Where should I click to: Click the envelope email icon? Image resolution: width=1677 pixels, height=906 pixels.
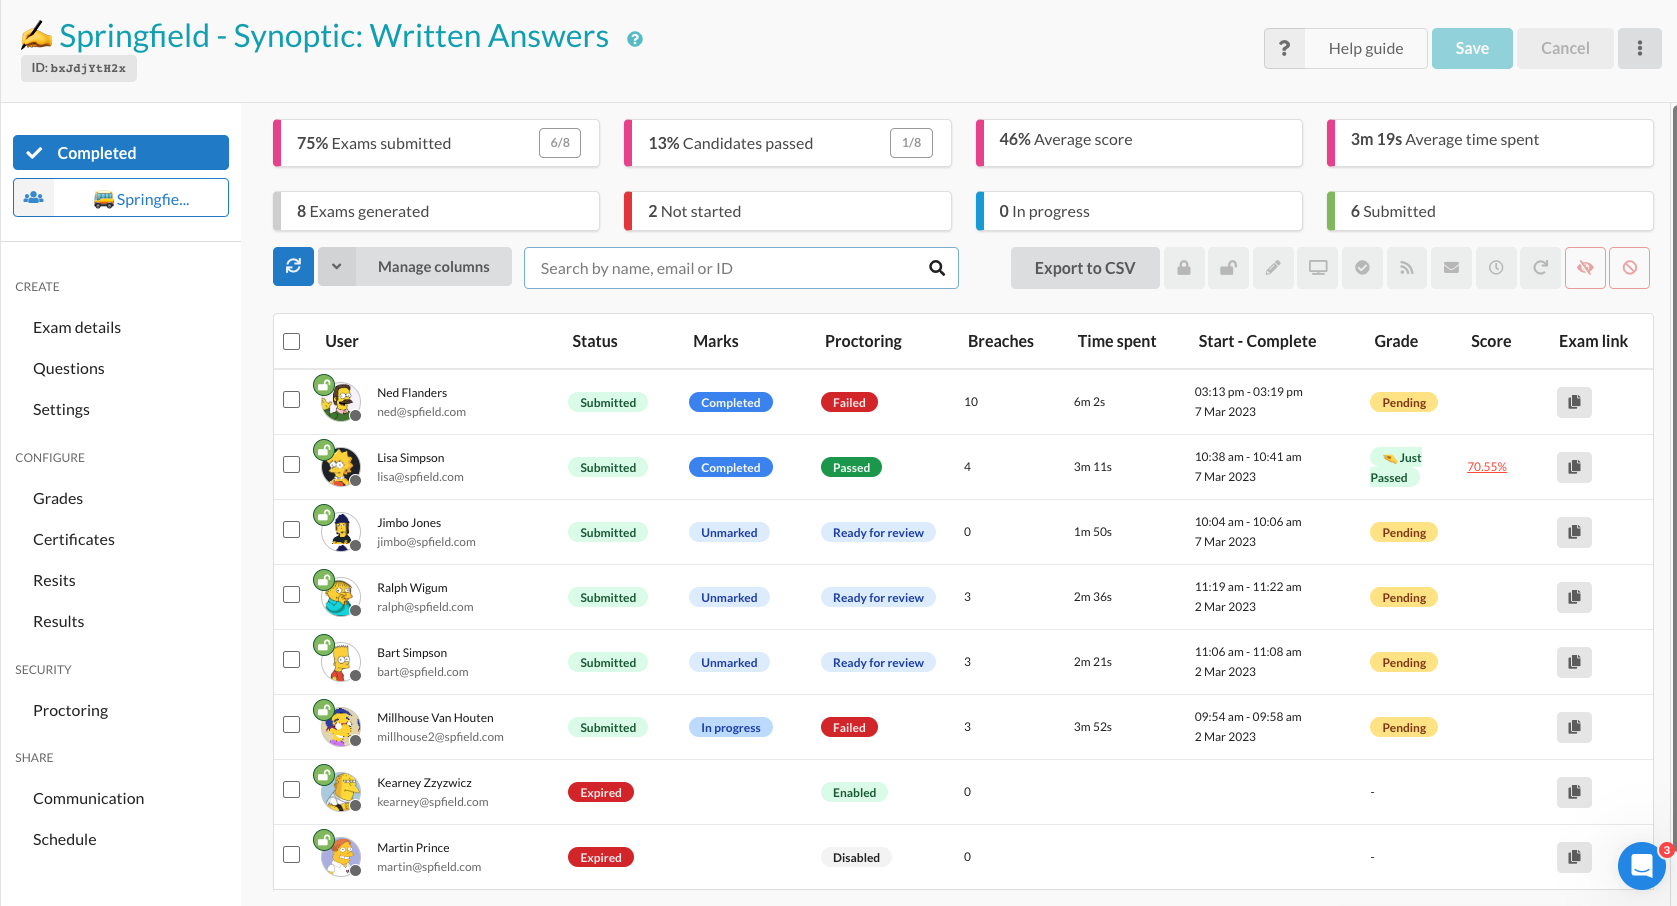point(1451,268)
